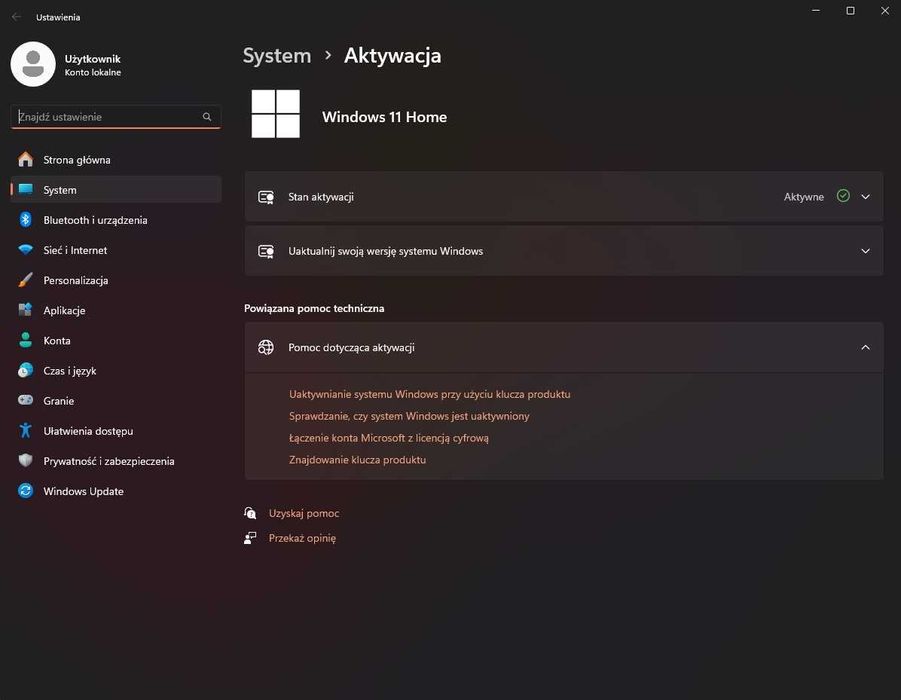Go to Sieć i Internet settings
Image resolution: width=901 pixels, height=700 pixels.
click(116, 250)
